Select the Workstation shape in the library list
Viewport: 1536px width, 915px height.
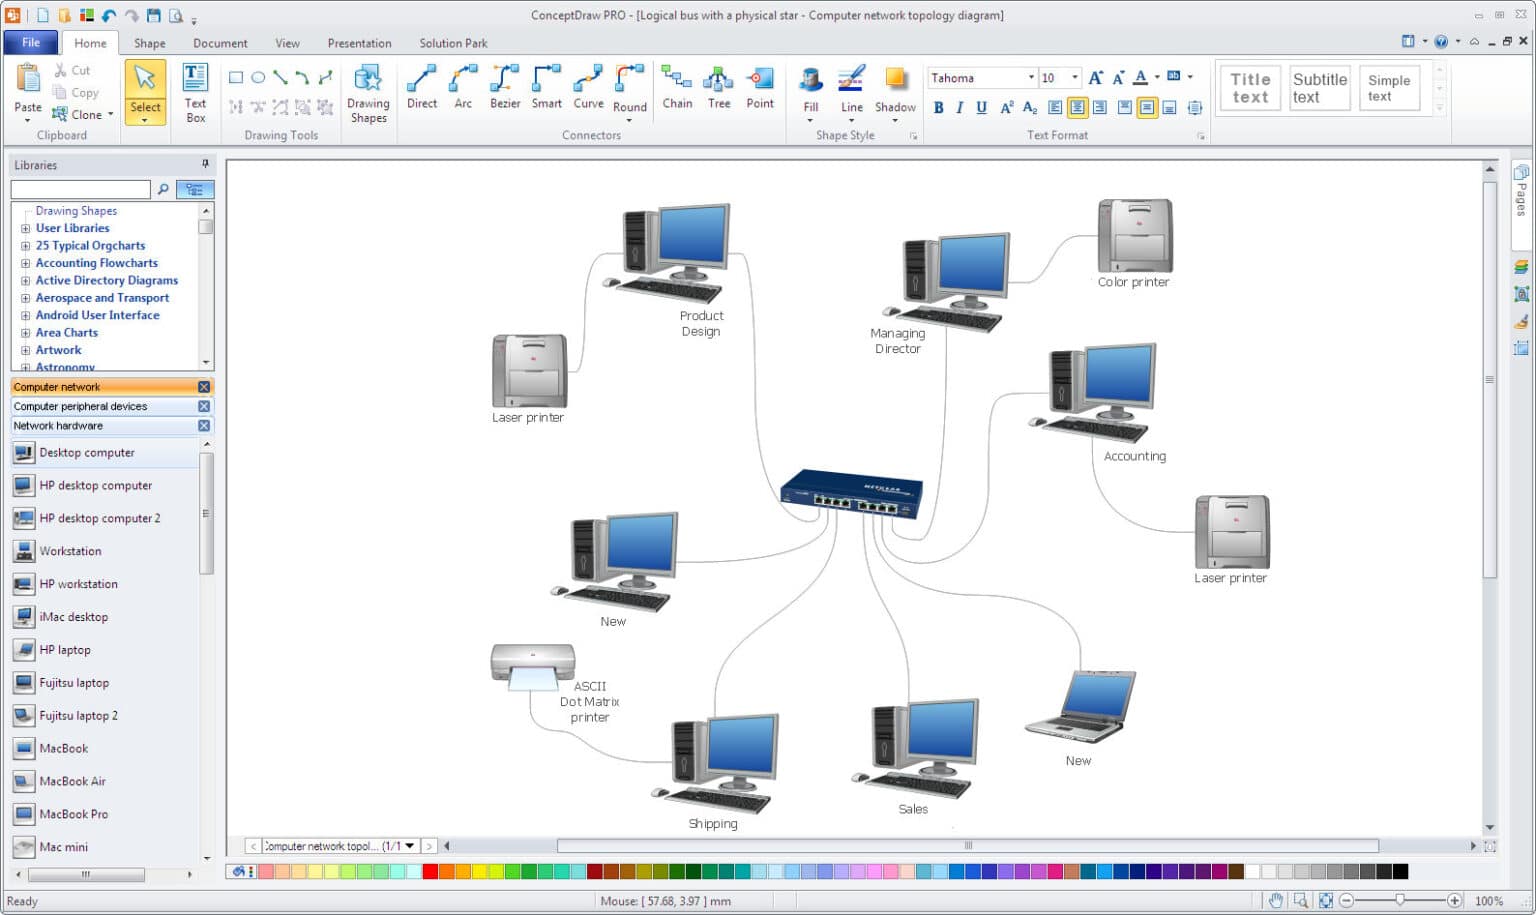pos(70,551)
